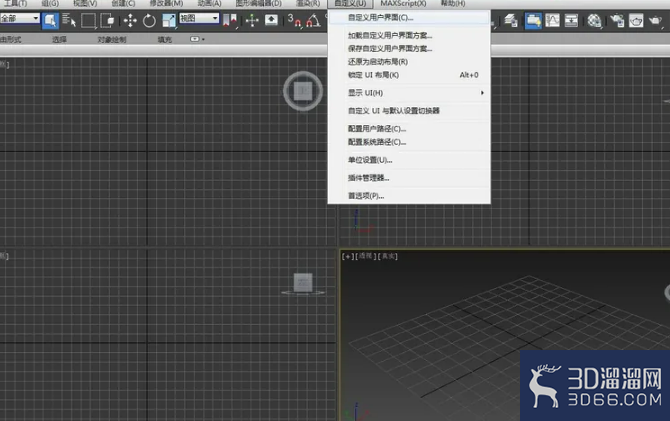Screen dimensions: 670x421
Task: Choose 还原为启动布局(R) entry
Action: pyautogui.click(x=409, y=62)
